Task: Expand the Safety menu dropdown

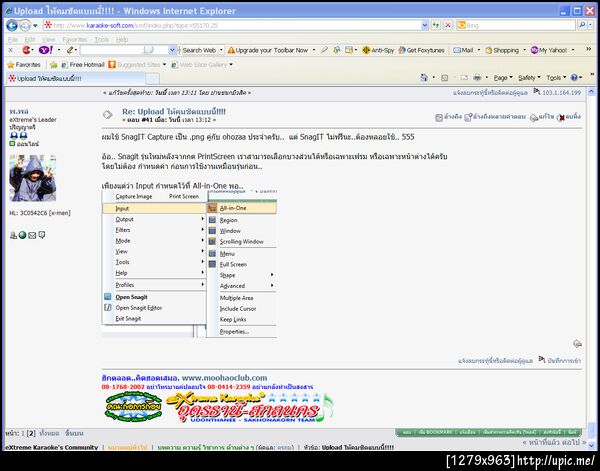Action: [x=529, y=78]
